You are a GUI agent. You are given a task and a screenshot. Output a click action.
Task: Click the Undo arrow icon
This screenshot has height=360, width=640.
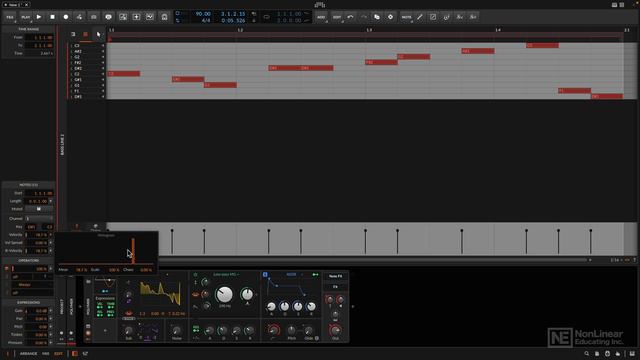[350, 17]
